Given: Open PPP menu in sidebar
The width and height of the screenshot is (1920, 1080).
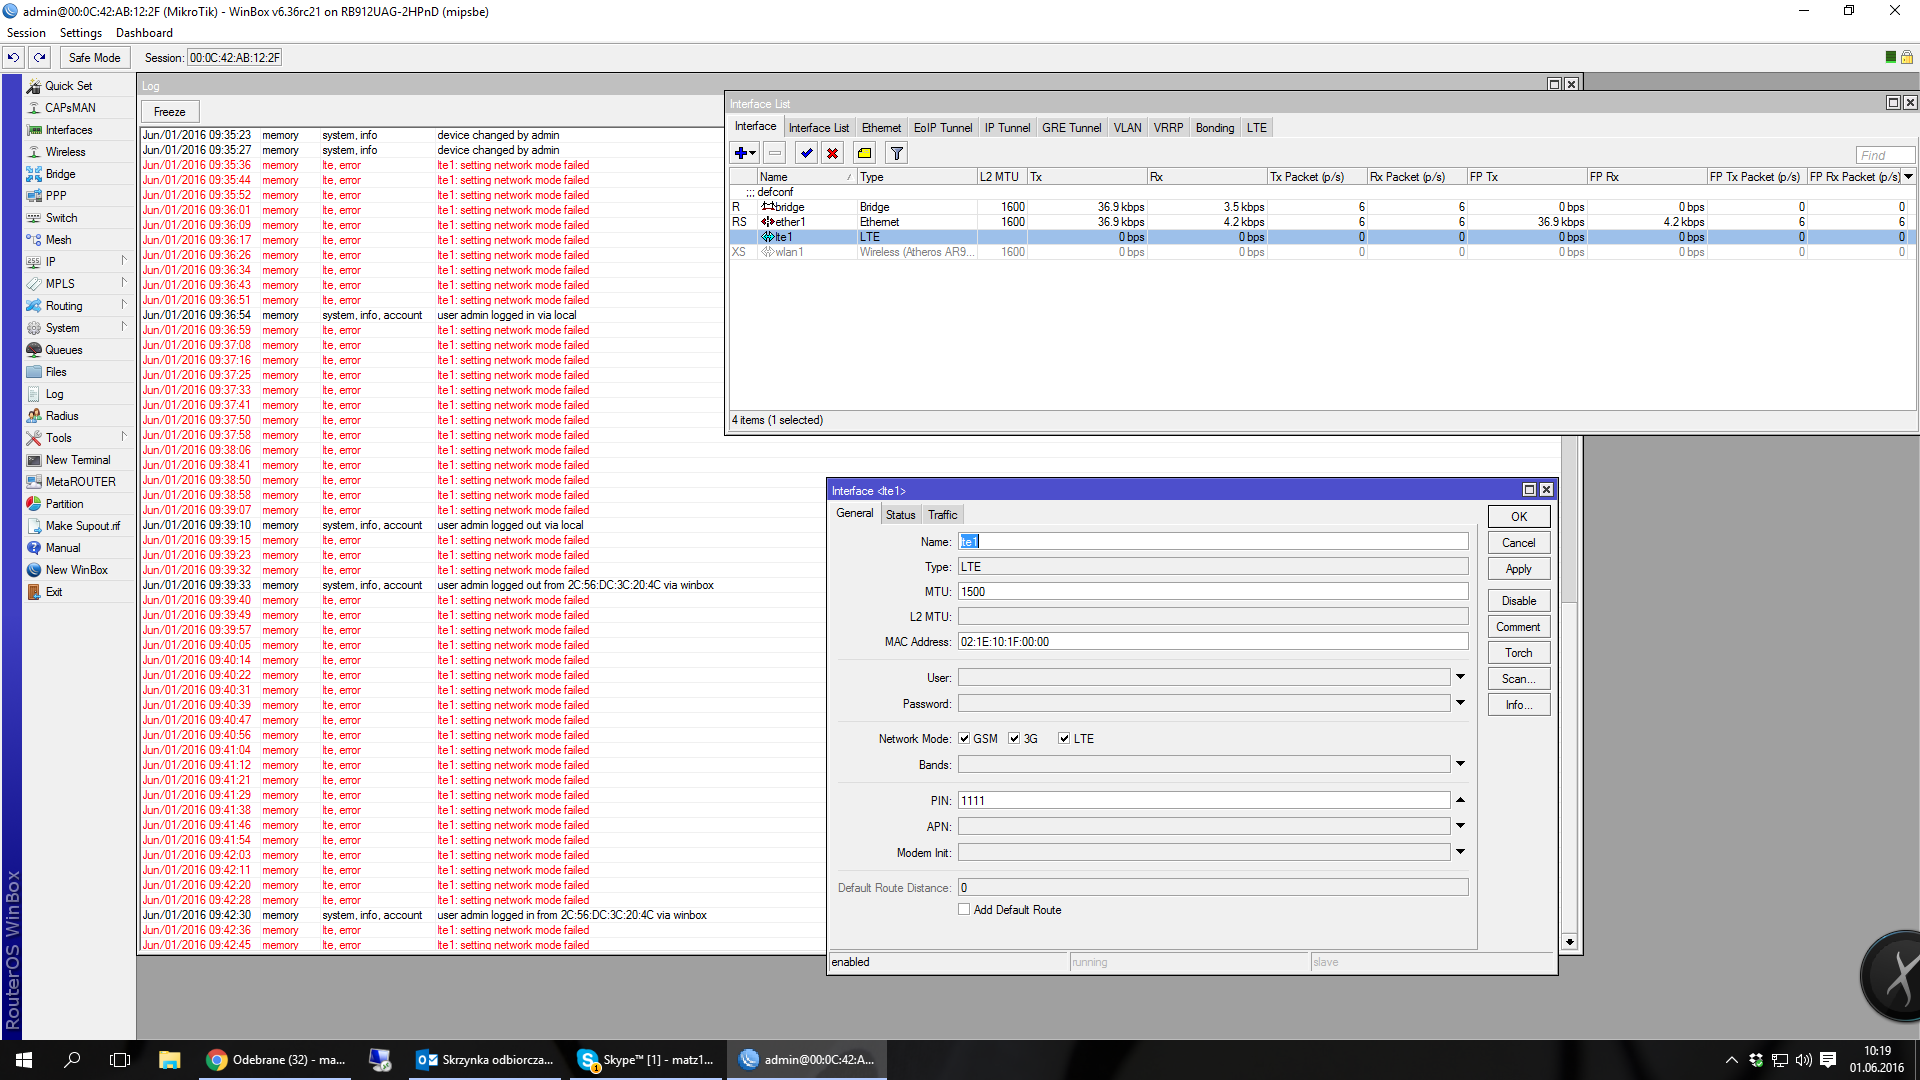Looking at the screenshot, I should coord(56,196).
